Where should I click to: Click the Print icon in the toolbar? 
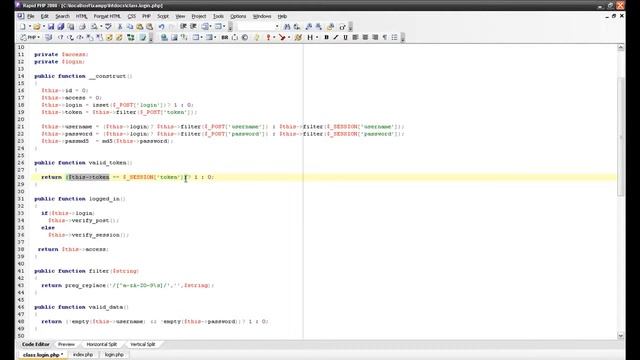coord(82,27)
